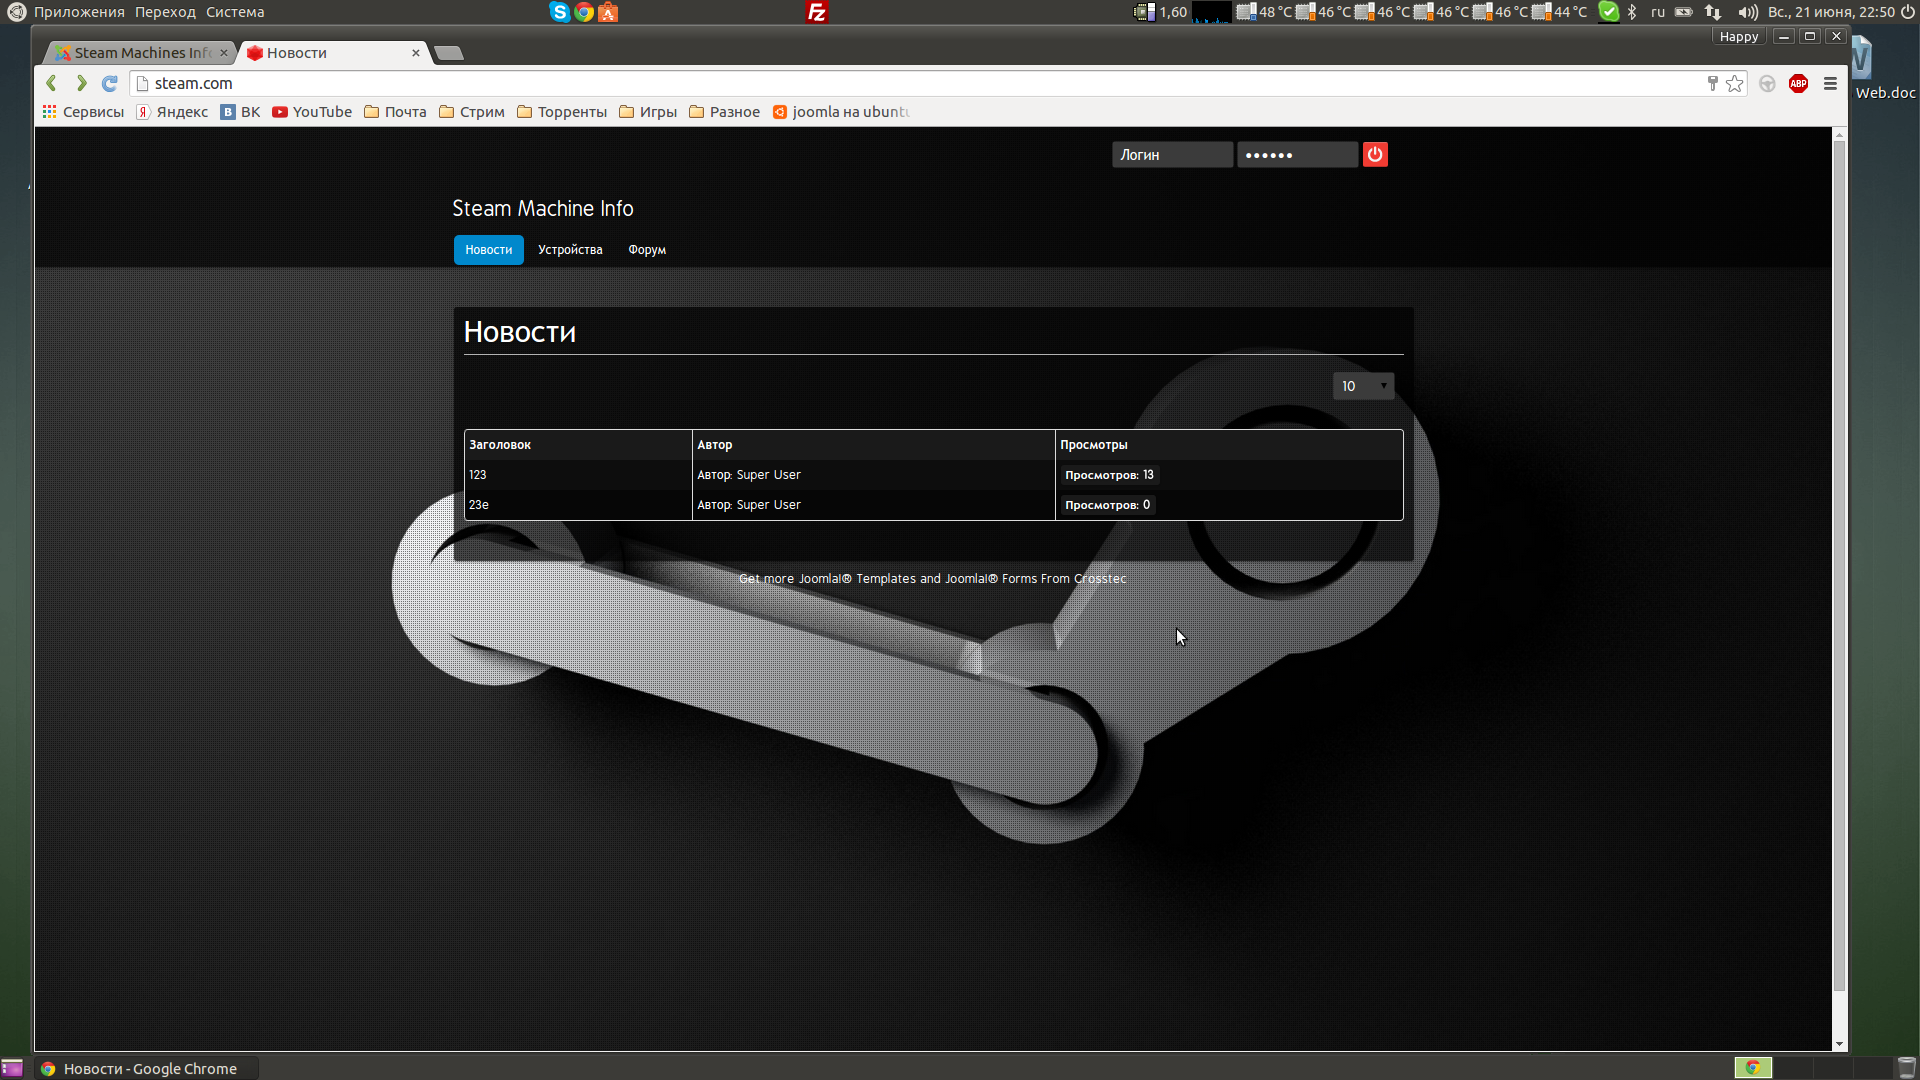Open the Игры bookmarks folder
Screen dimensions: 1920x1080
(648, 112)
